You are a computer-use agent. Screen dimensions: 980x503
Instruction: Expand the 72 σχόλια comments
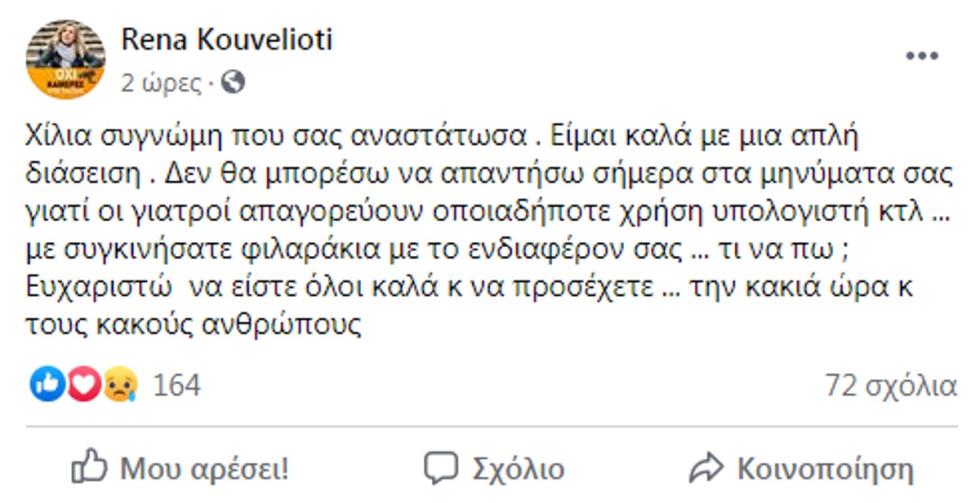891,385
